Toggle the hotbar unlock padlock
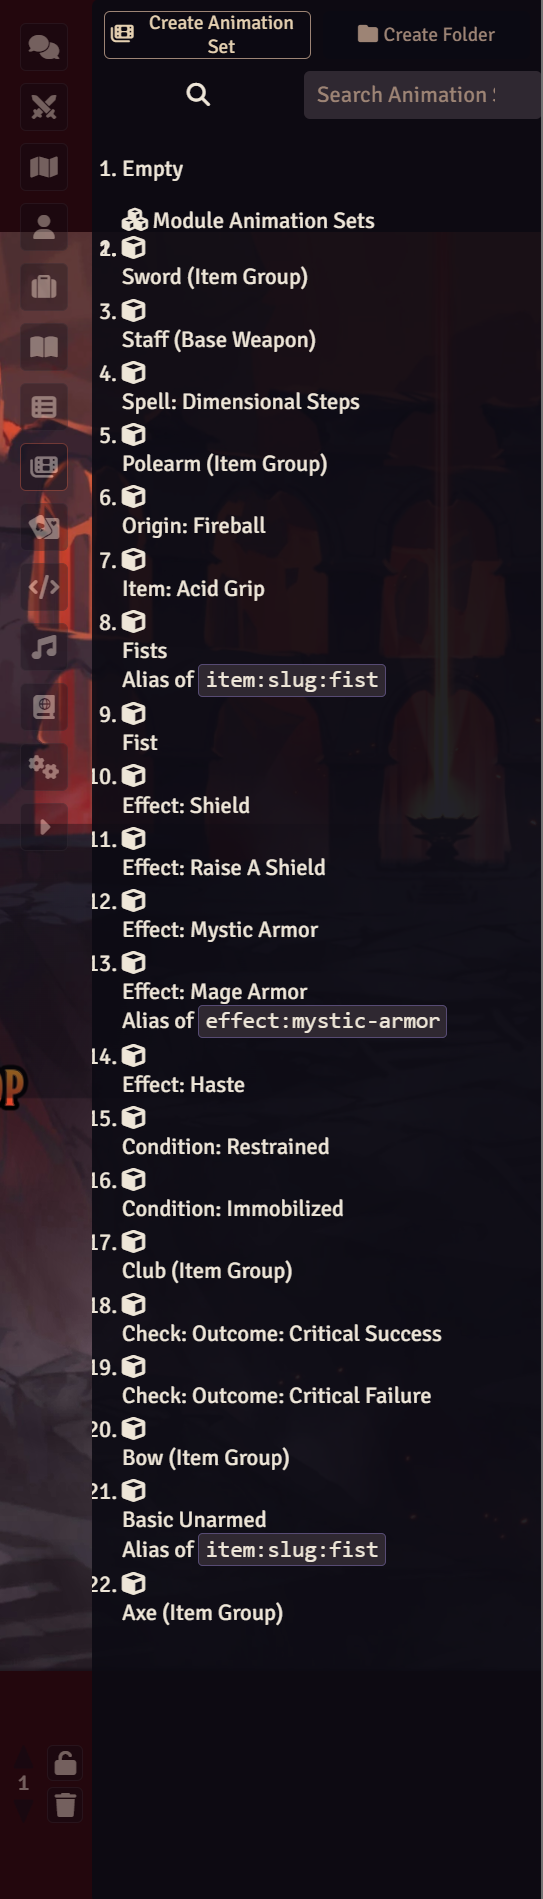 [65, 1763]
